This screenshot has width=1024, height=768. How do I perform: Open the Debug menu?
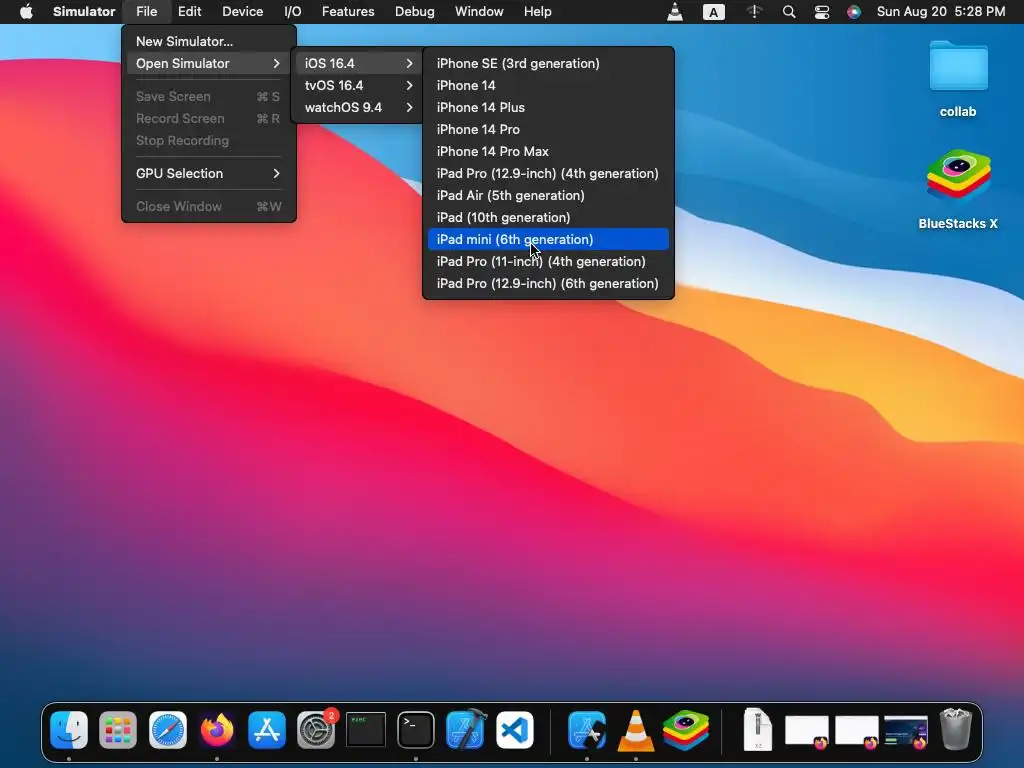coord(415,12)
